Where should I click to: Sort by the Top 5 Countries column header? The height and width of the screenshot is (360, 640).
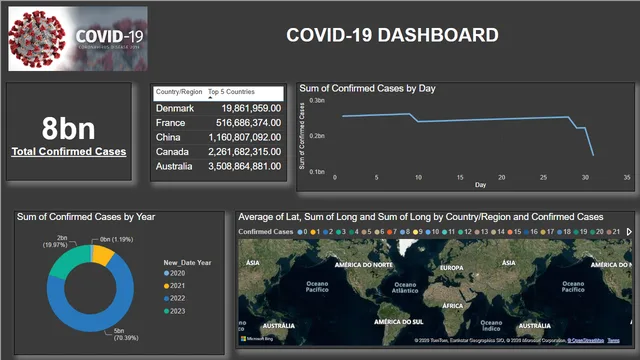point(231,92)
